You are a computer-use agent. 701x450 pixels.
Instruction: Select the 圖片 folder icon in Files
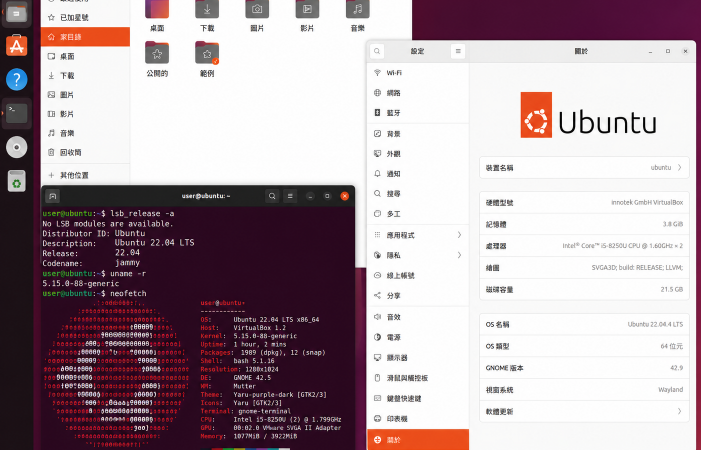(x=257, y=10)
